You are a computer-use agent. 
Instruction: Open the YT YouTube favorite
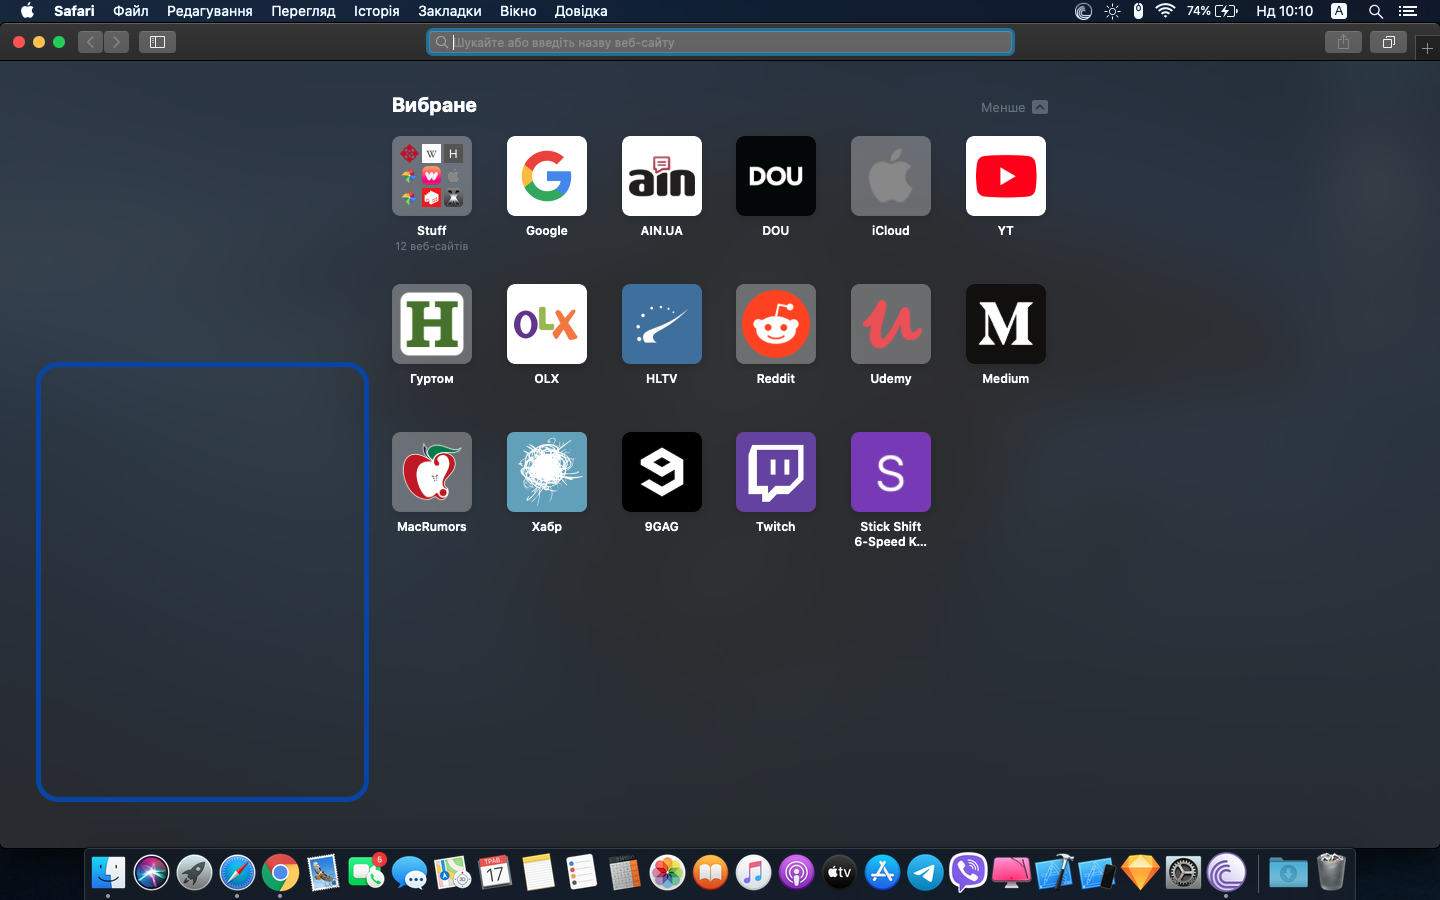point(1005,176)
